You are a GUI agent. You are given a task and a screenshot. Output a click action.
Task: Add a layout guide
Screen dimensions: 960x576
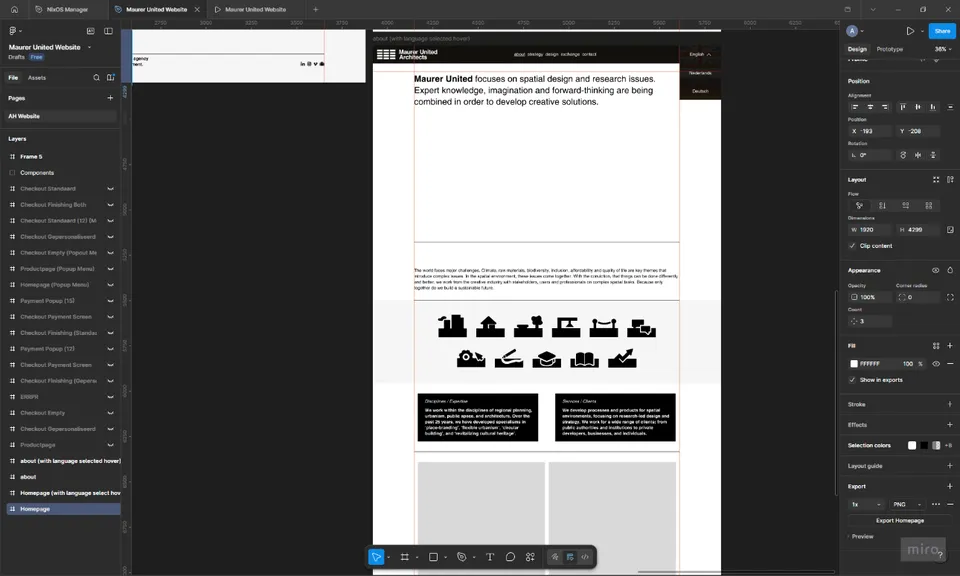(x=950, y=466)
